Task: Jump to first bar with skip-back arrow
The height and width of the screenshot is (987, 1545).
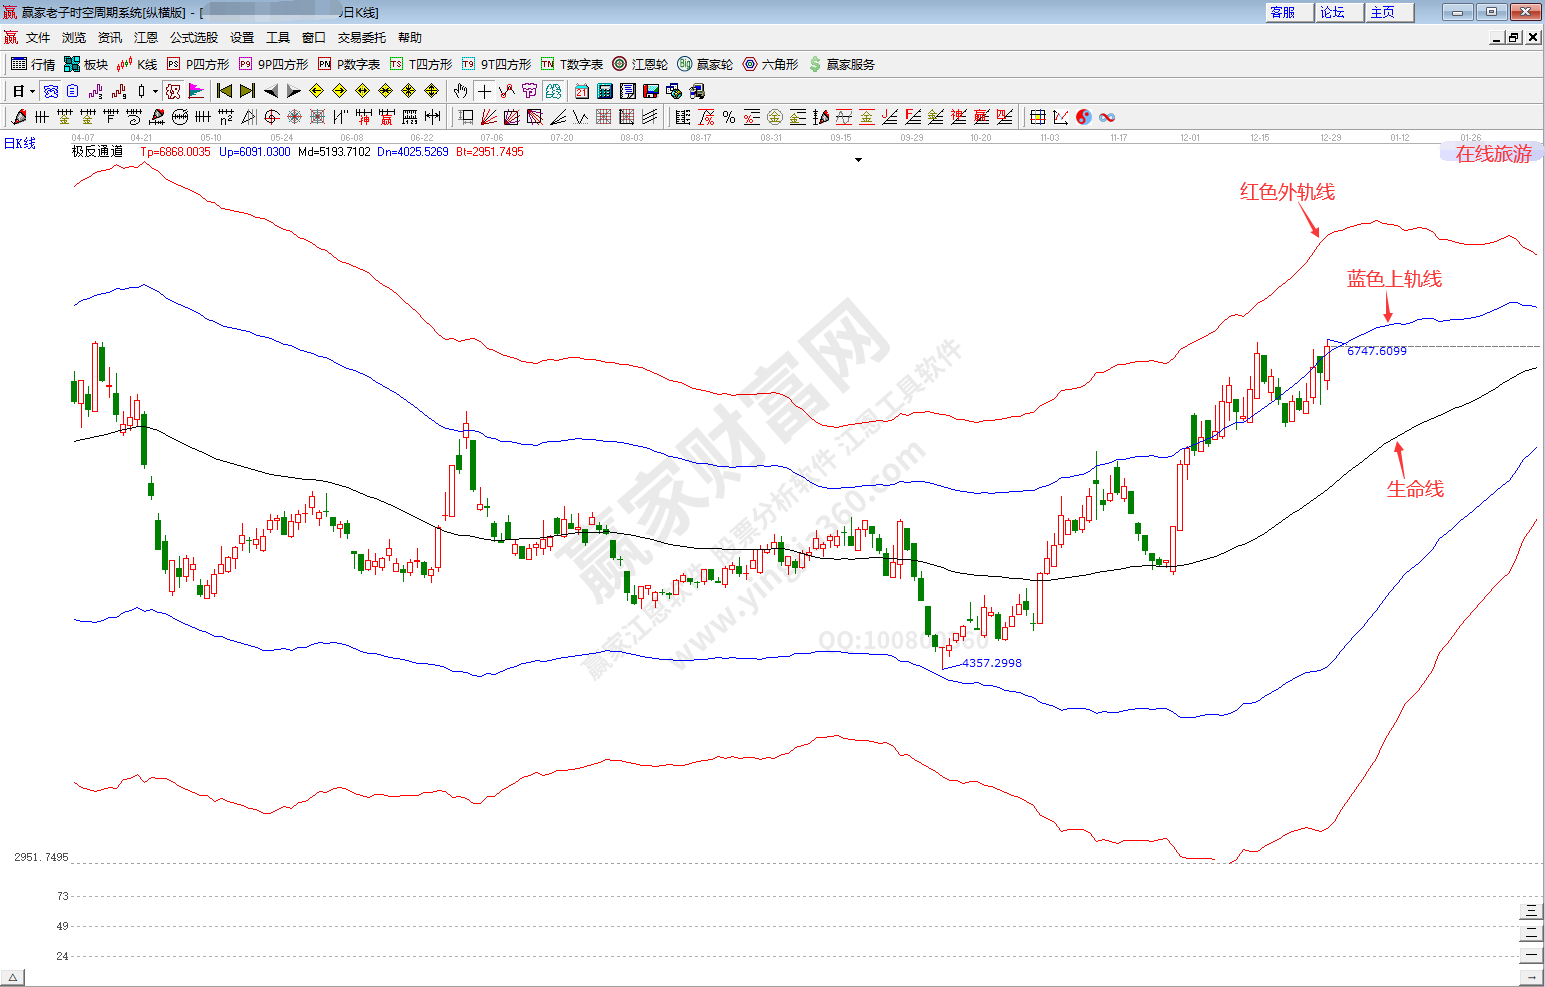Action: pyautogui.click(x=224, y=91)
